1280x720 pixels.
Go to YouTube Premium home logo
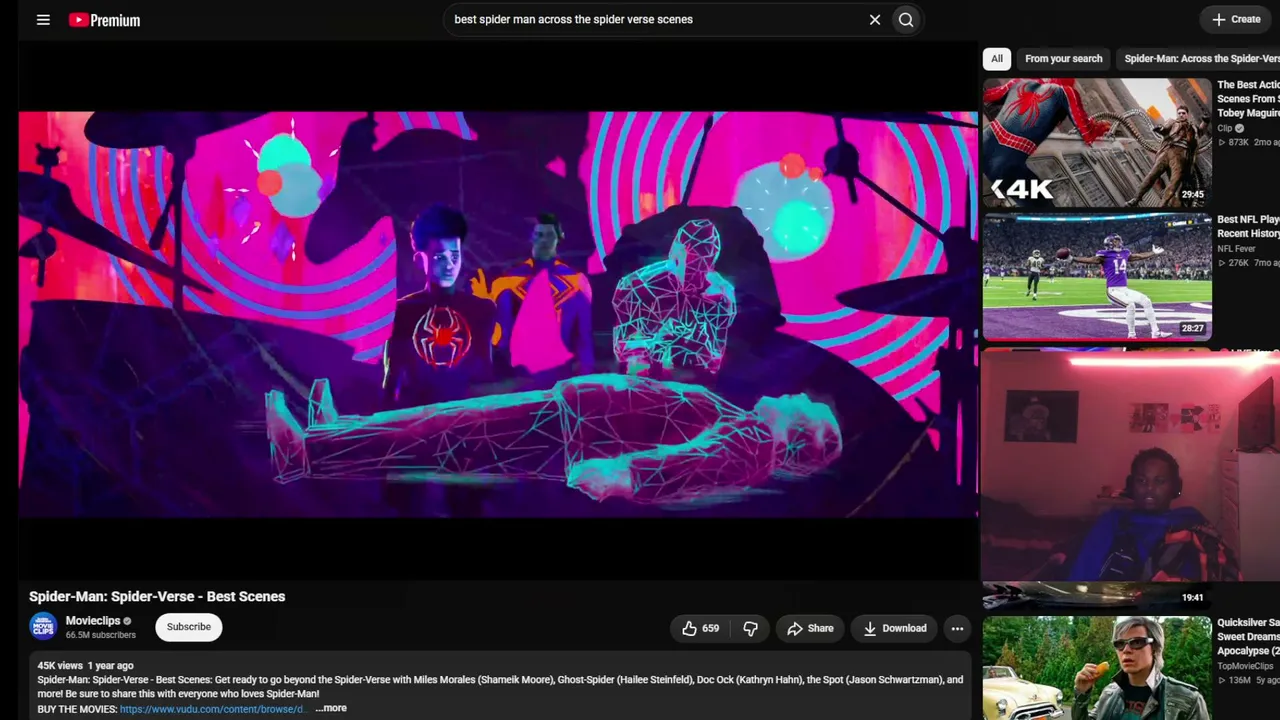[104, 20]
